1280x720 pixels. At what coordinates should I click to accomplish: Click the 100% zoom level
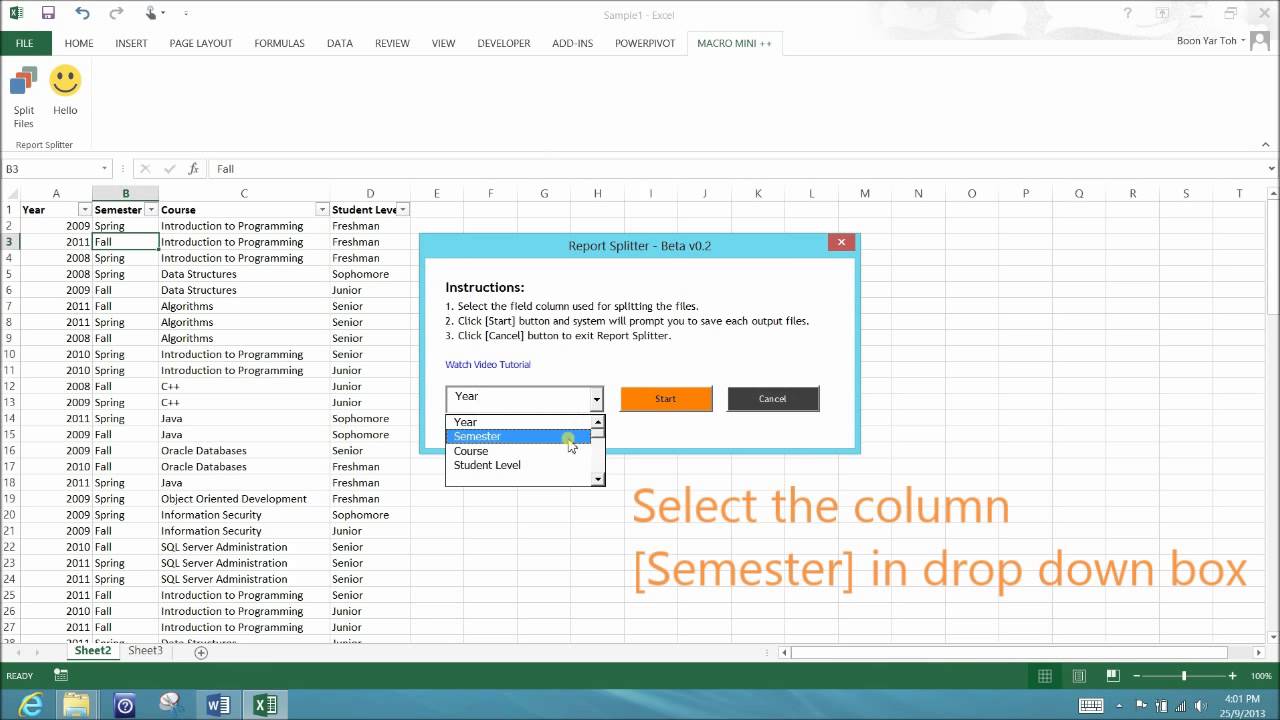[1260, 676]
